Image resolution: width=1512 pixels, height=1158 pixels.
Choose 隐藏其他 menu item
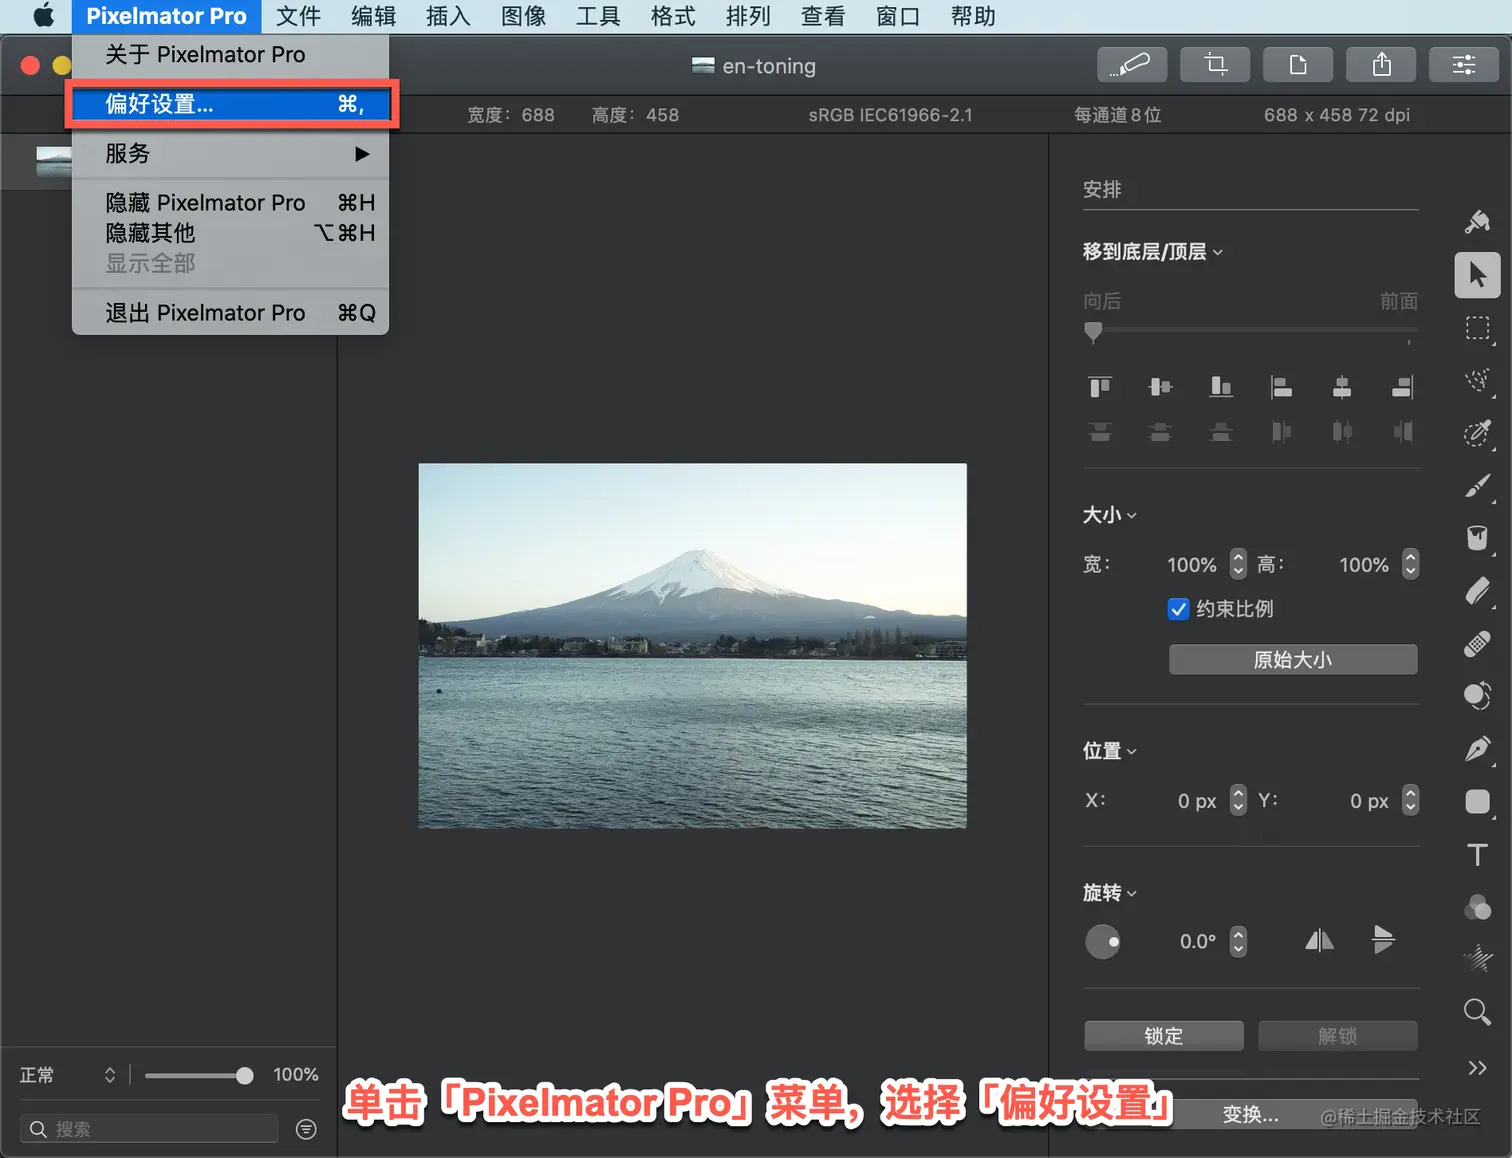pyautogui.click(x=230, y=233)
